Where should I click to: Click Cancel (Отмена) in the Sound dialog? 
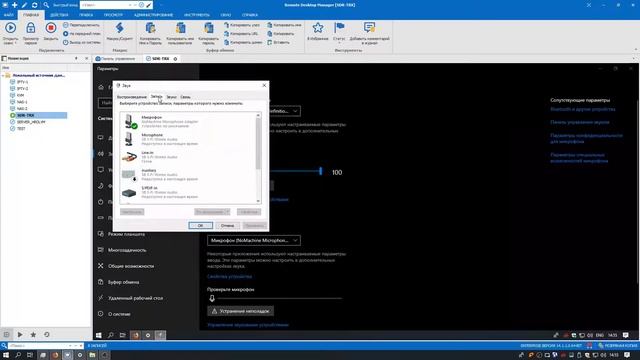227,225
